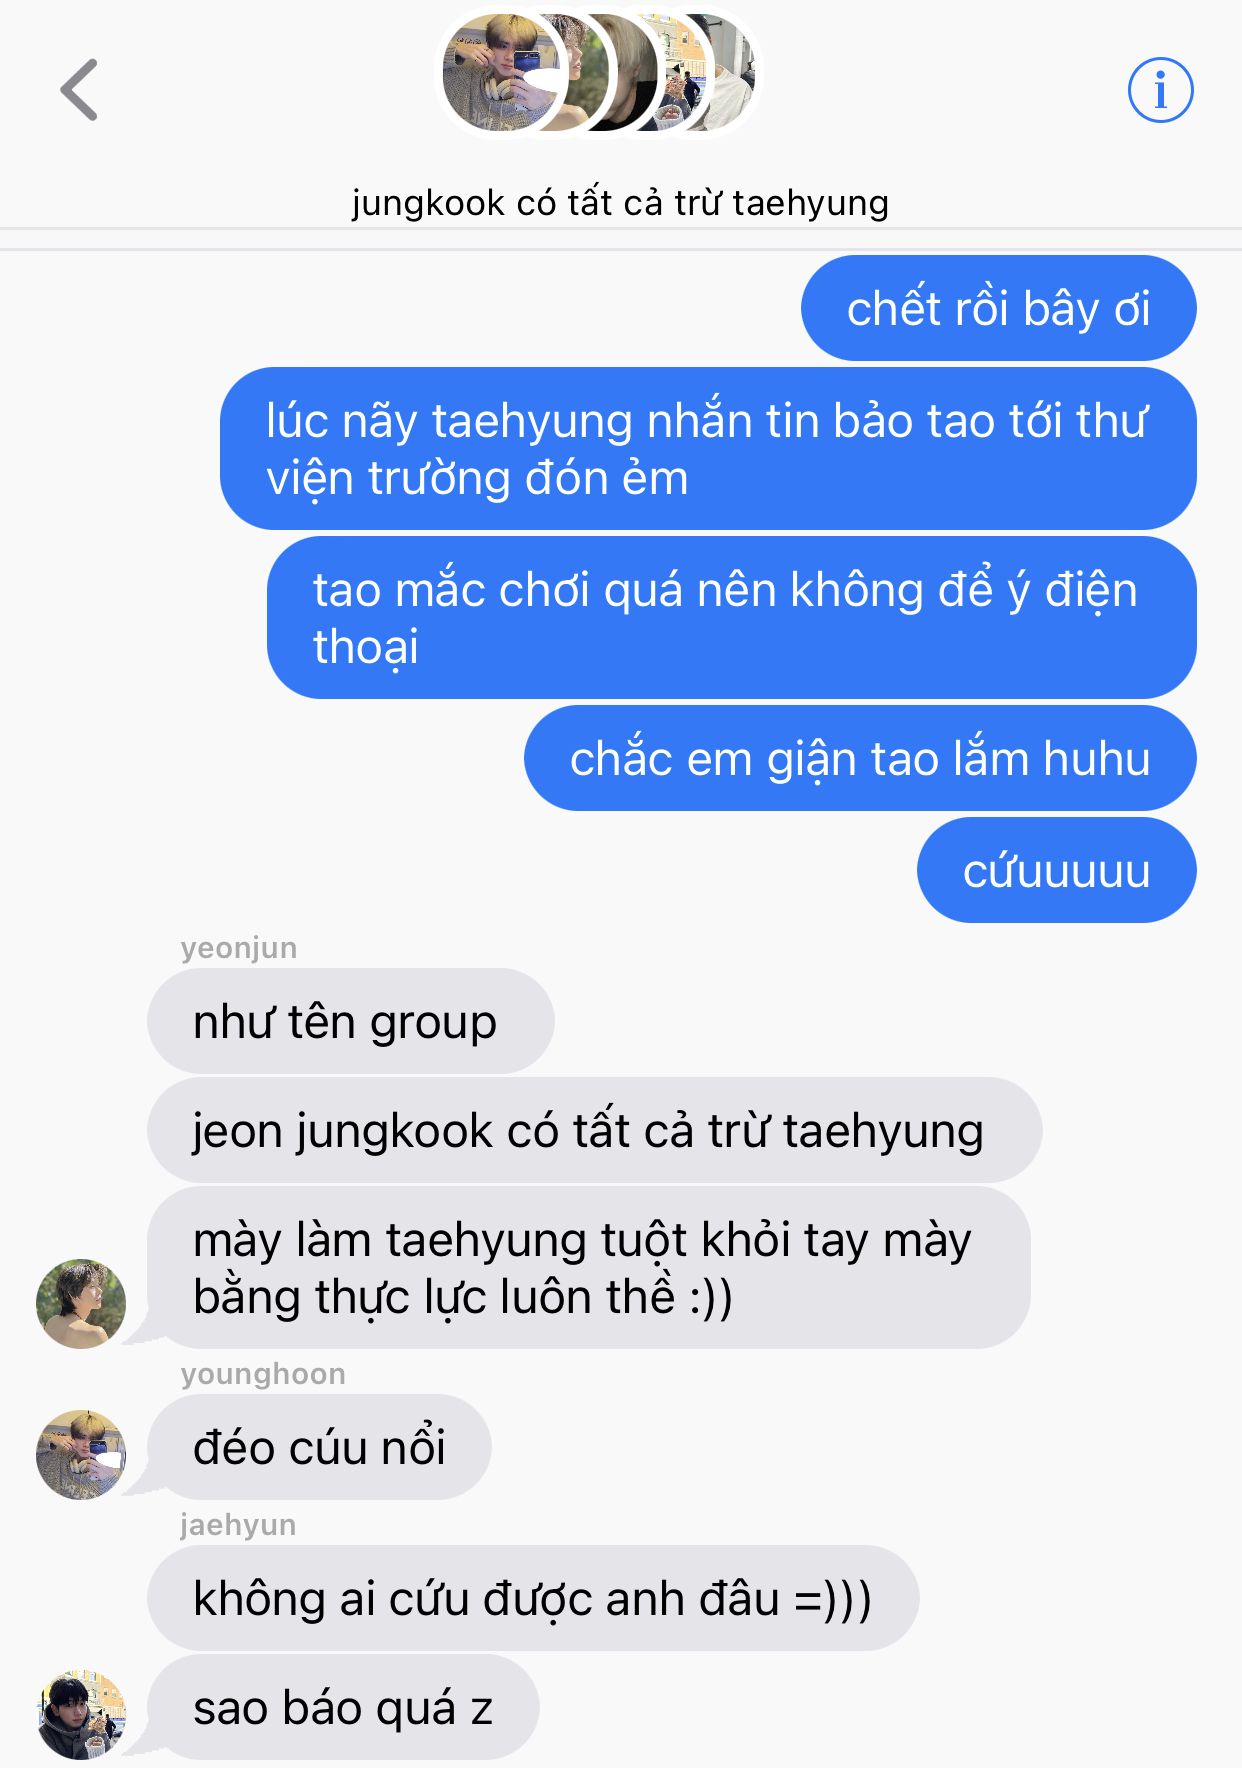Tap the 'đéo cứu nổi' message bubble
The height and width of the screenshot is (1768, 1242).
pos(319,1447)
